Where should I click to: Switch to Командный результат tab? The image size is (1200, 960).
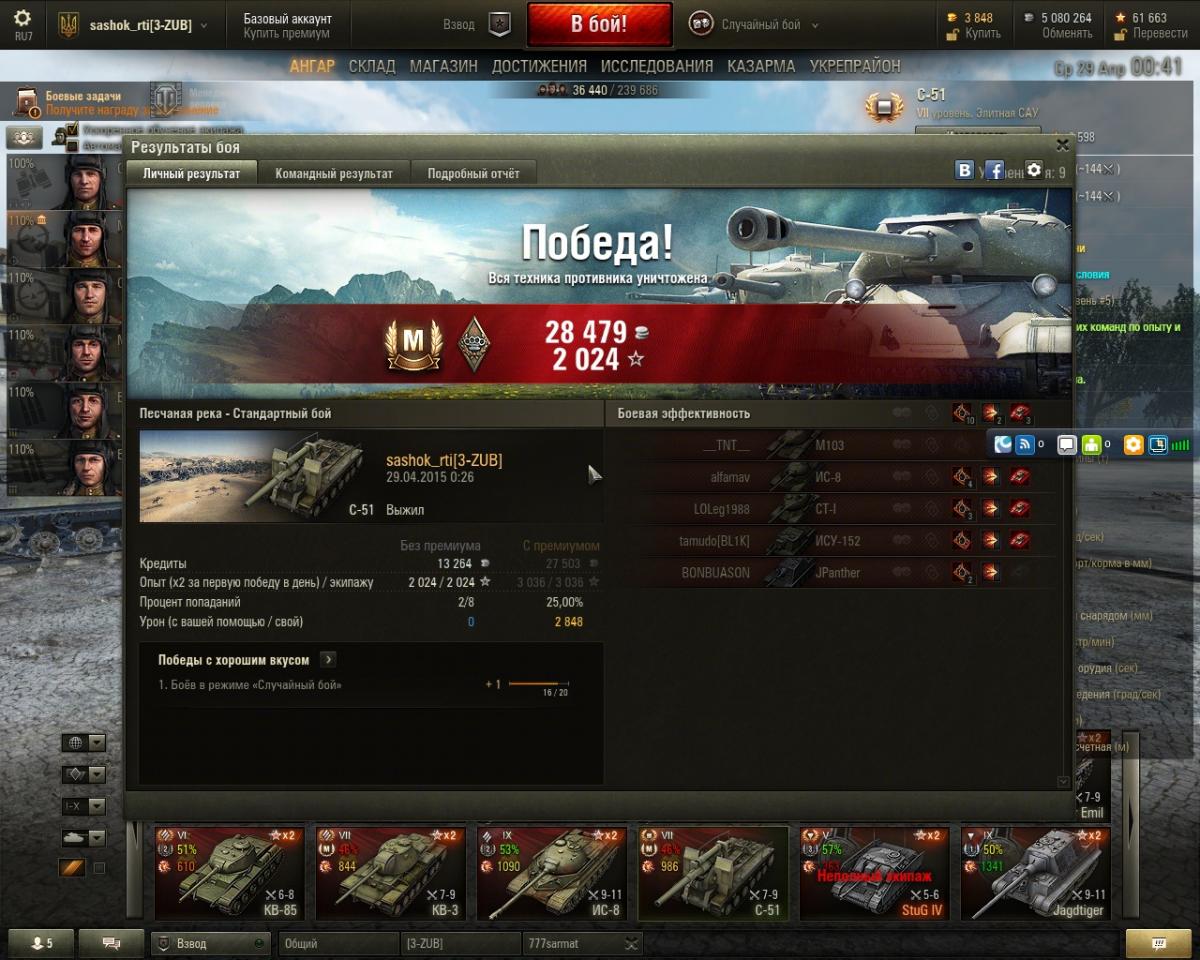click(334, 173)
